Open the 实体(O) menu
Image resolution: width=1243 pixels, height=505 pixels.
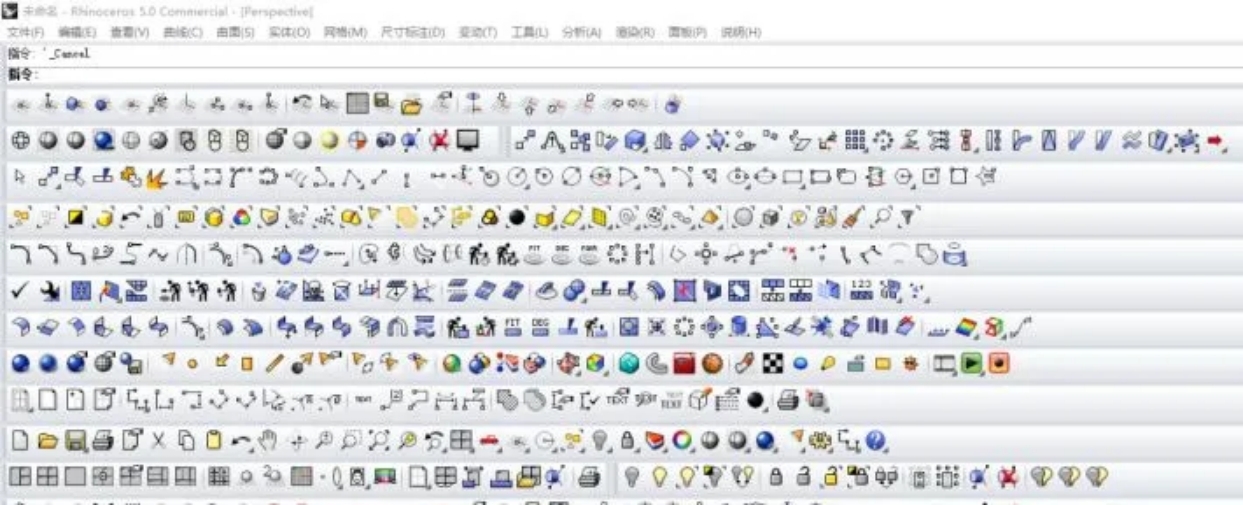click(289, 32)
